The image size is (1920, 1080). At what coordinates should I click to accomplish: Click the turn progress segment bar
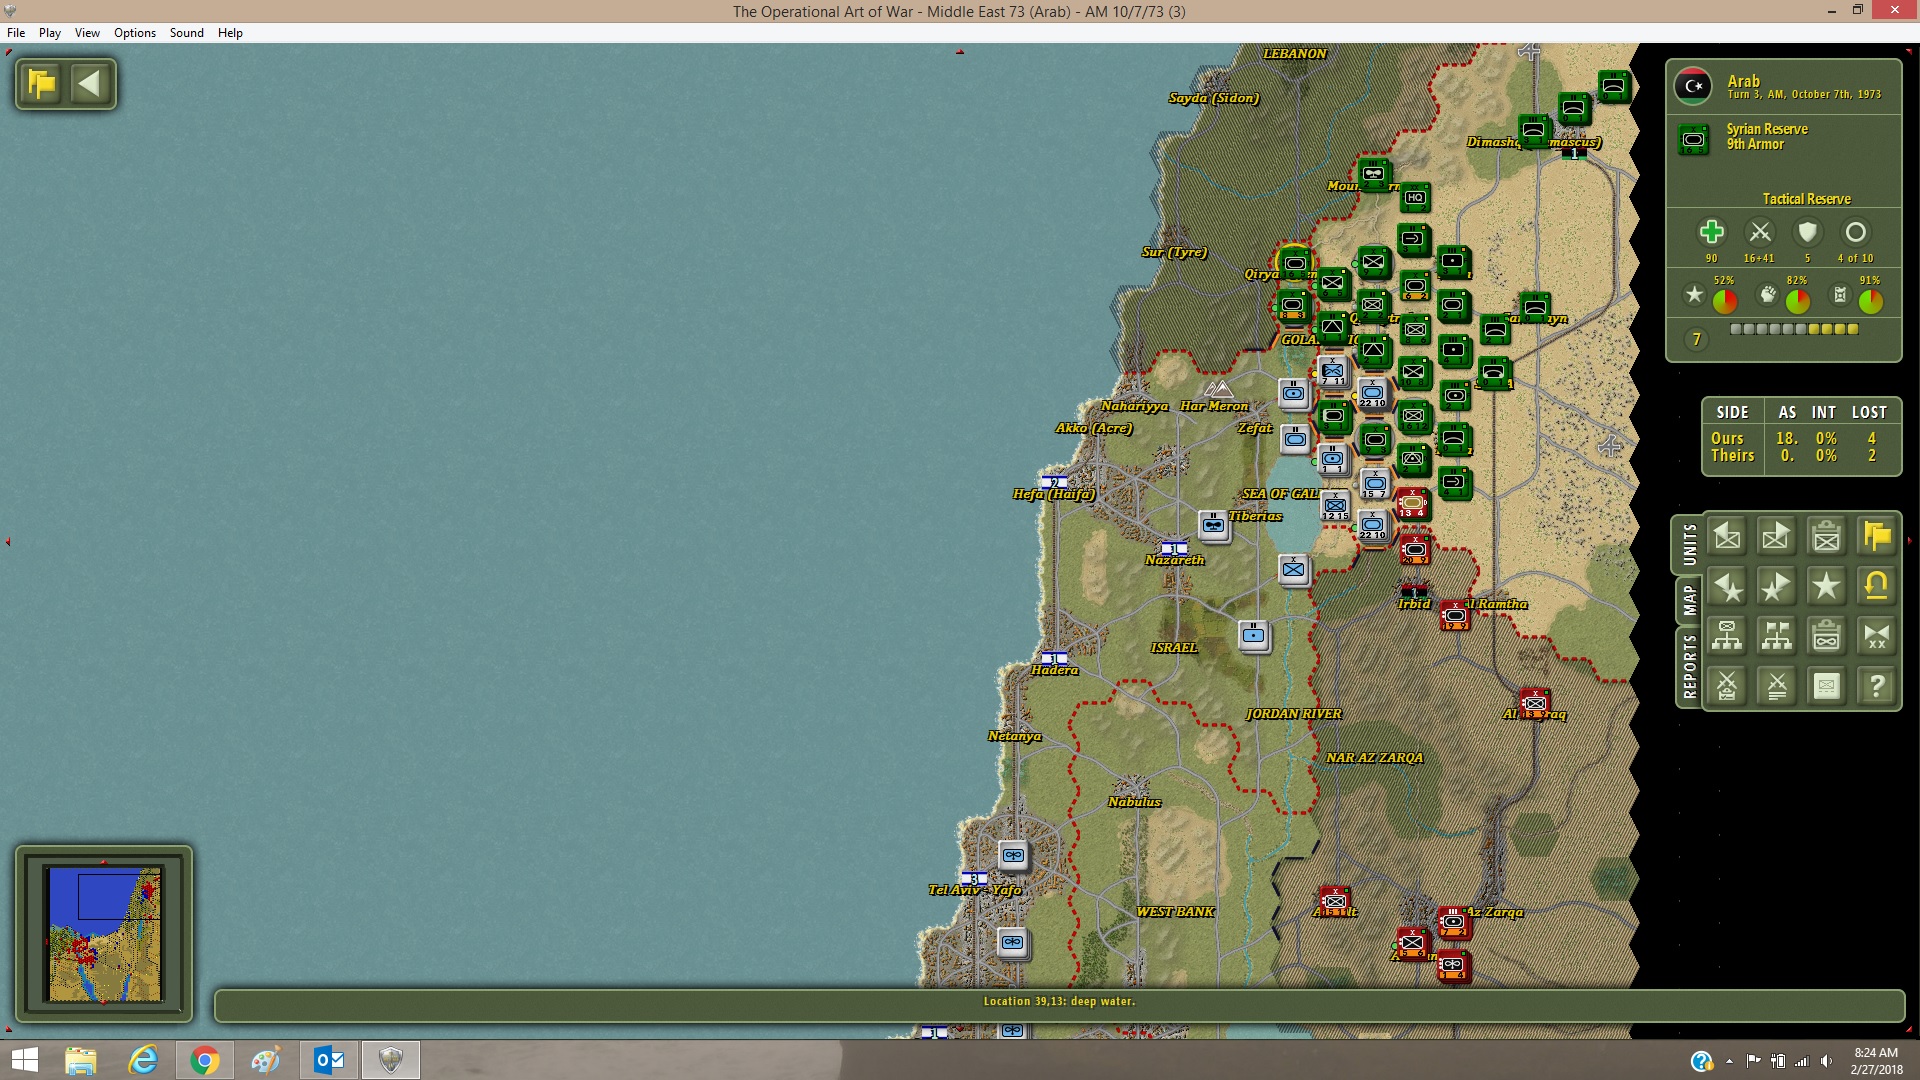[x=1794, y=329]
